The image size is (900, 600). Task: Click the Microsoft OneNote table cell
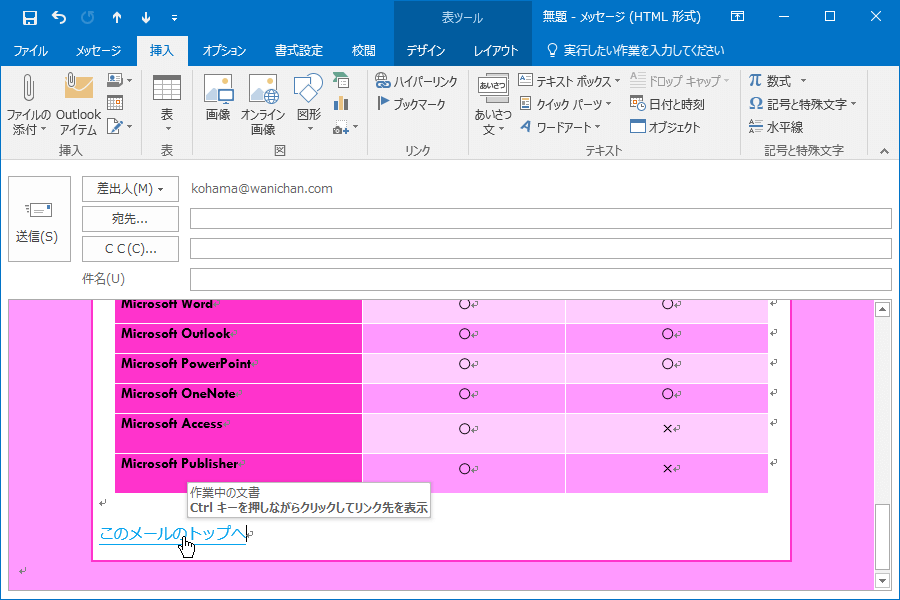point(238,398)
